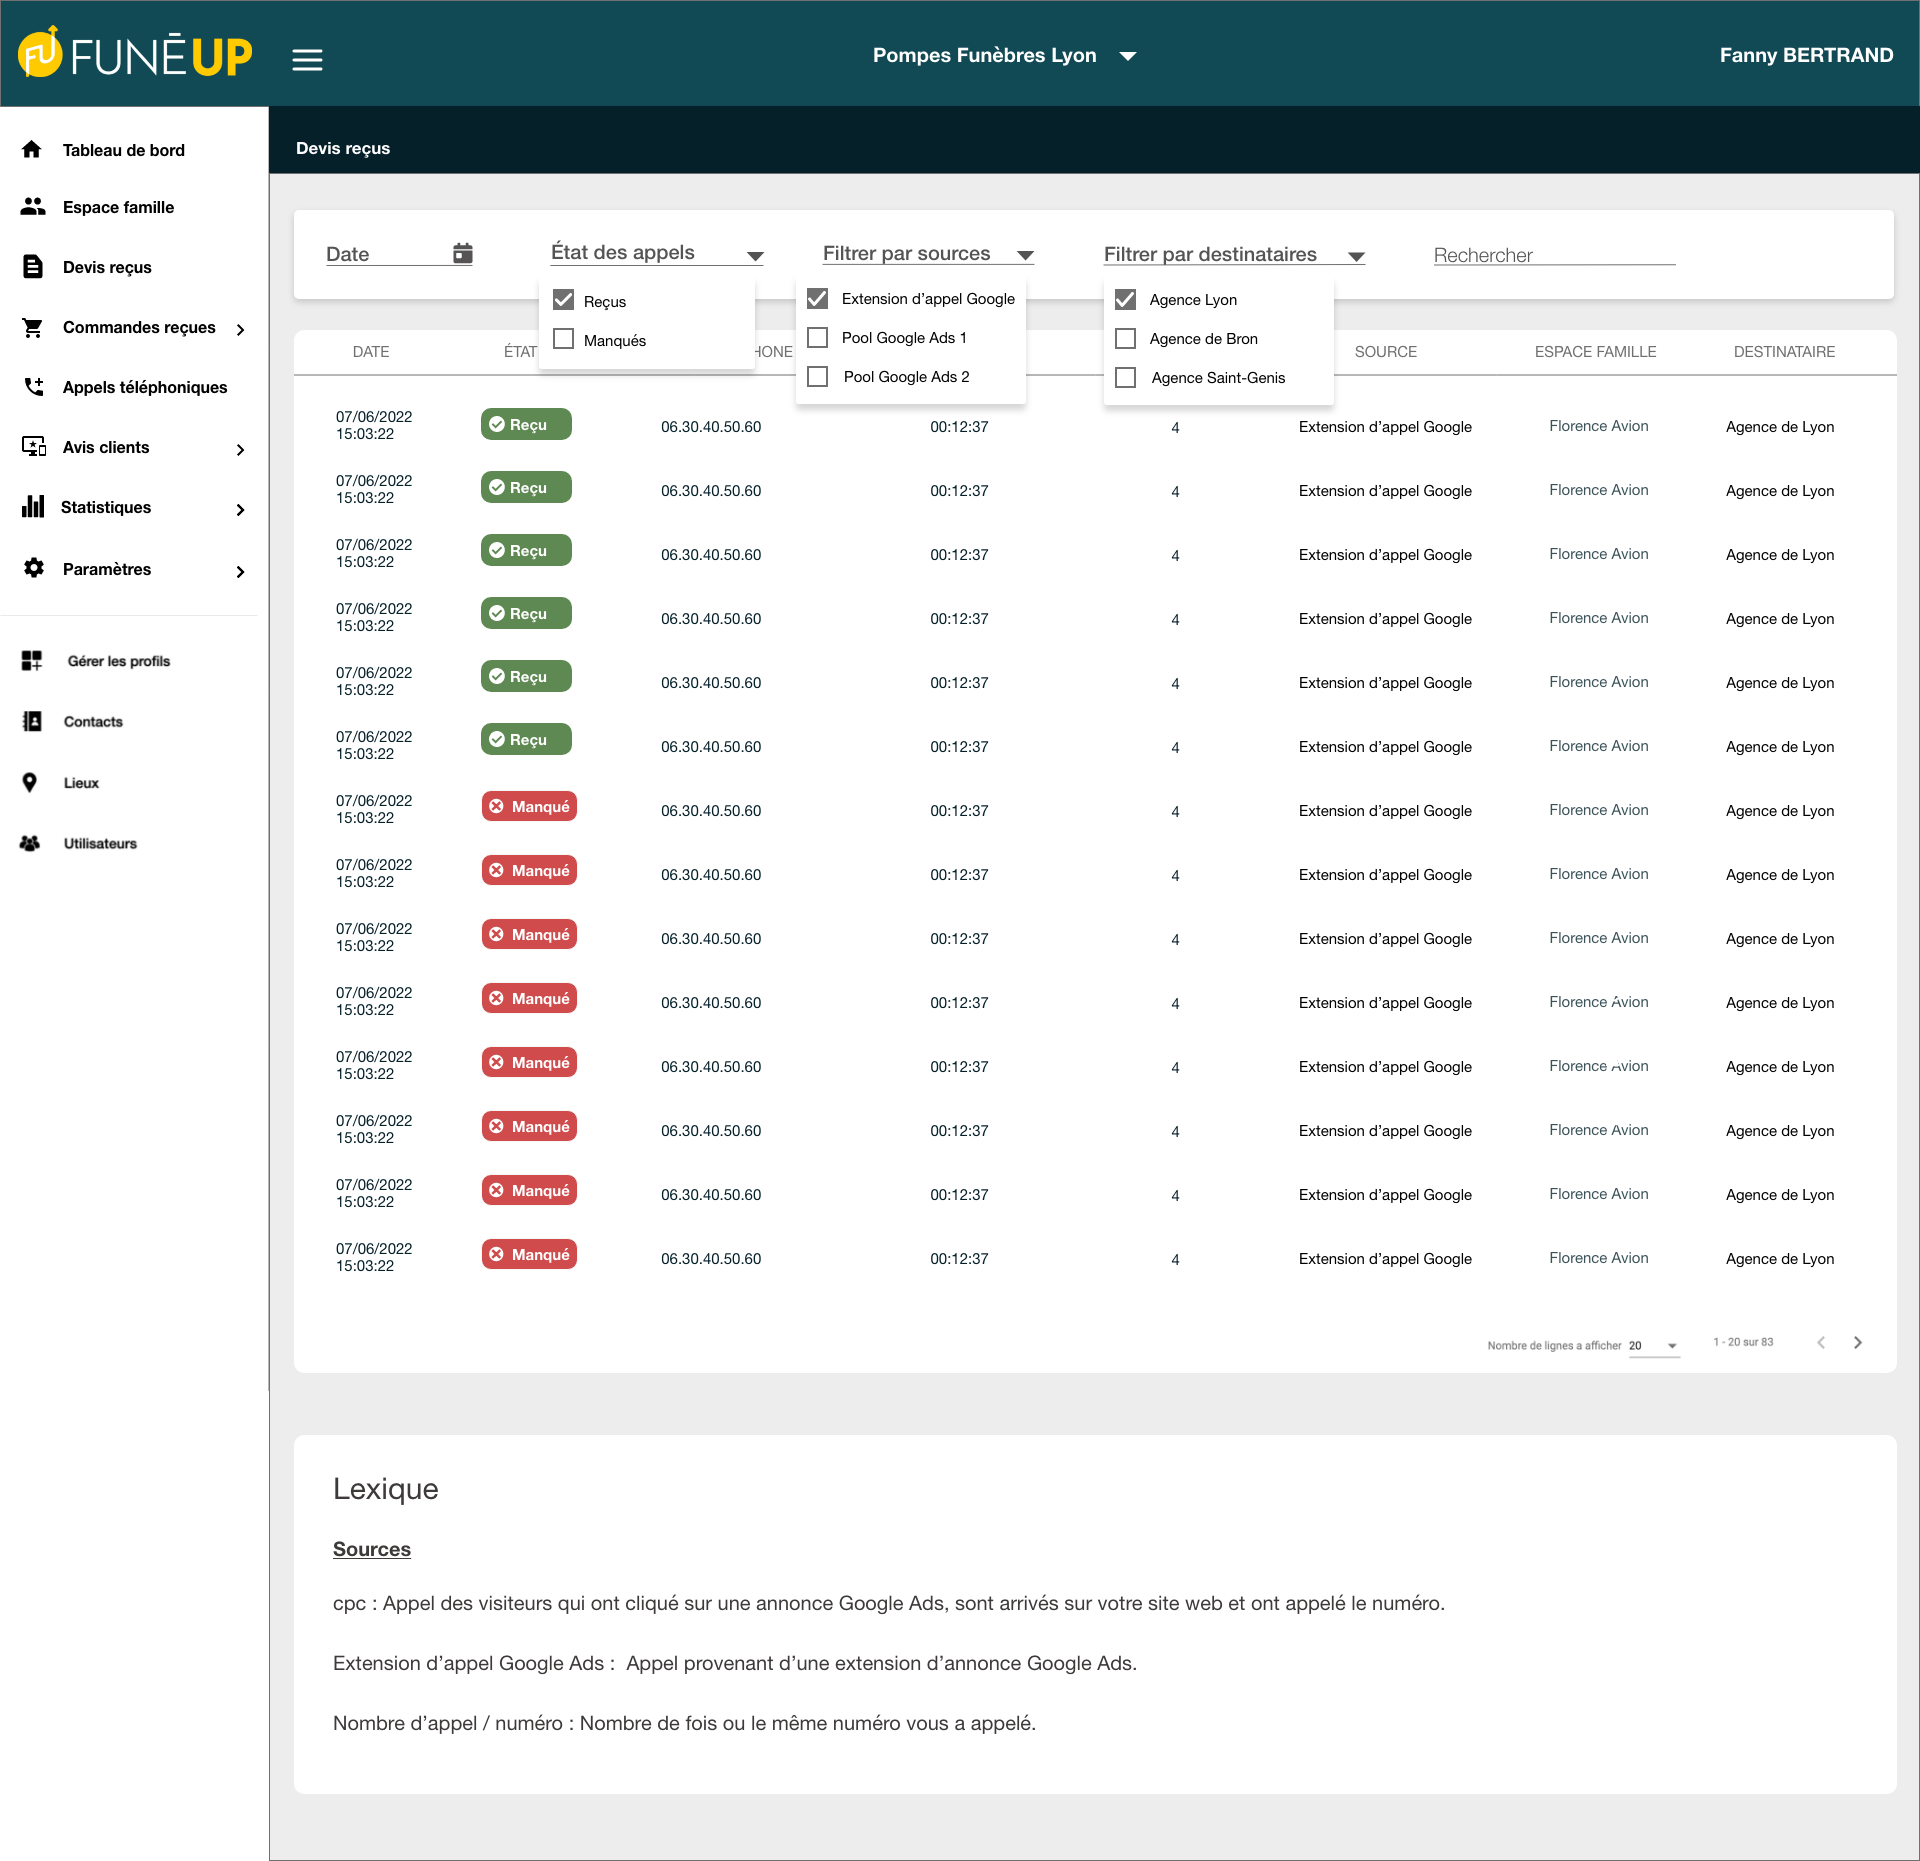
Task: Click the FunéUp logo
Action: tap(135, 54)
